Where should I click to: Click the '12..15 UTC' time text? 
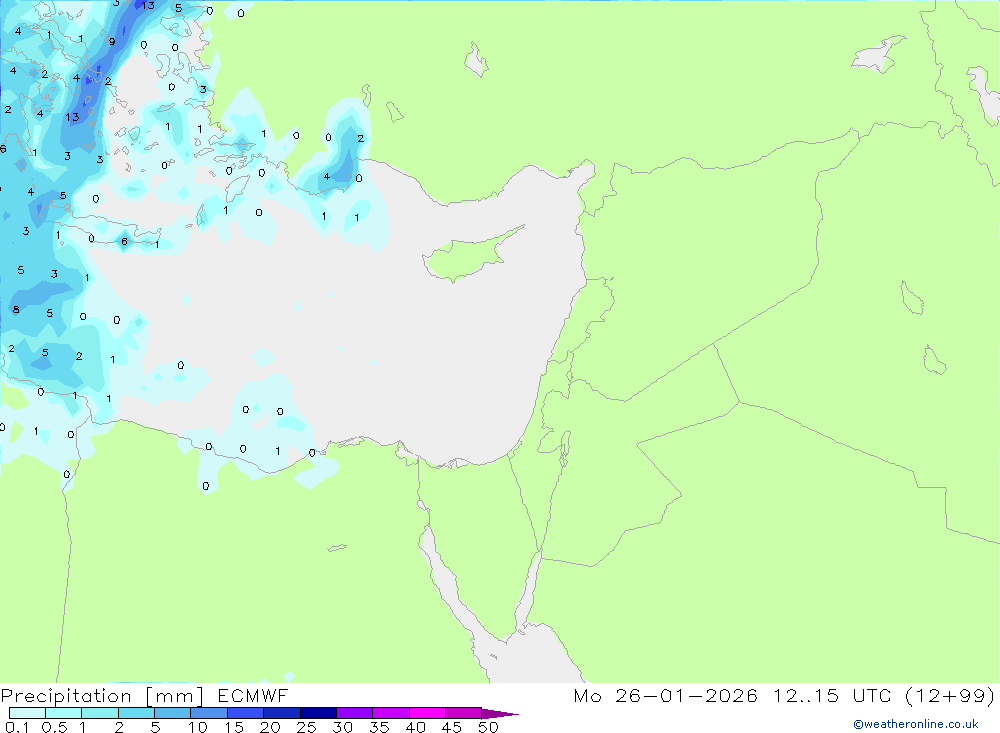(832, 696)
